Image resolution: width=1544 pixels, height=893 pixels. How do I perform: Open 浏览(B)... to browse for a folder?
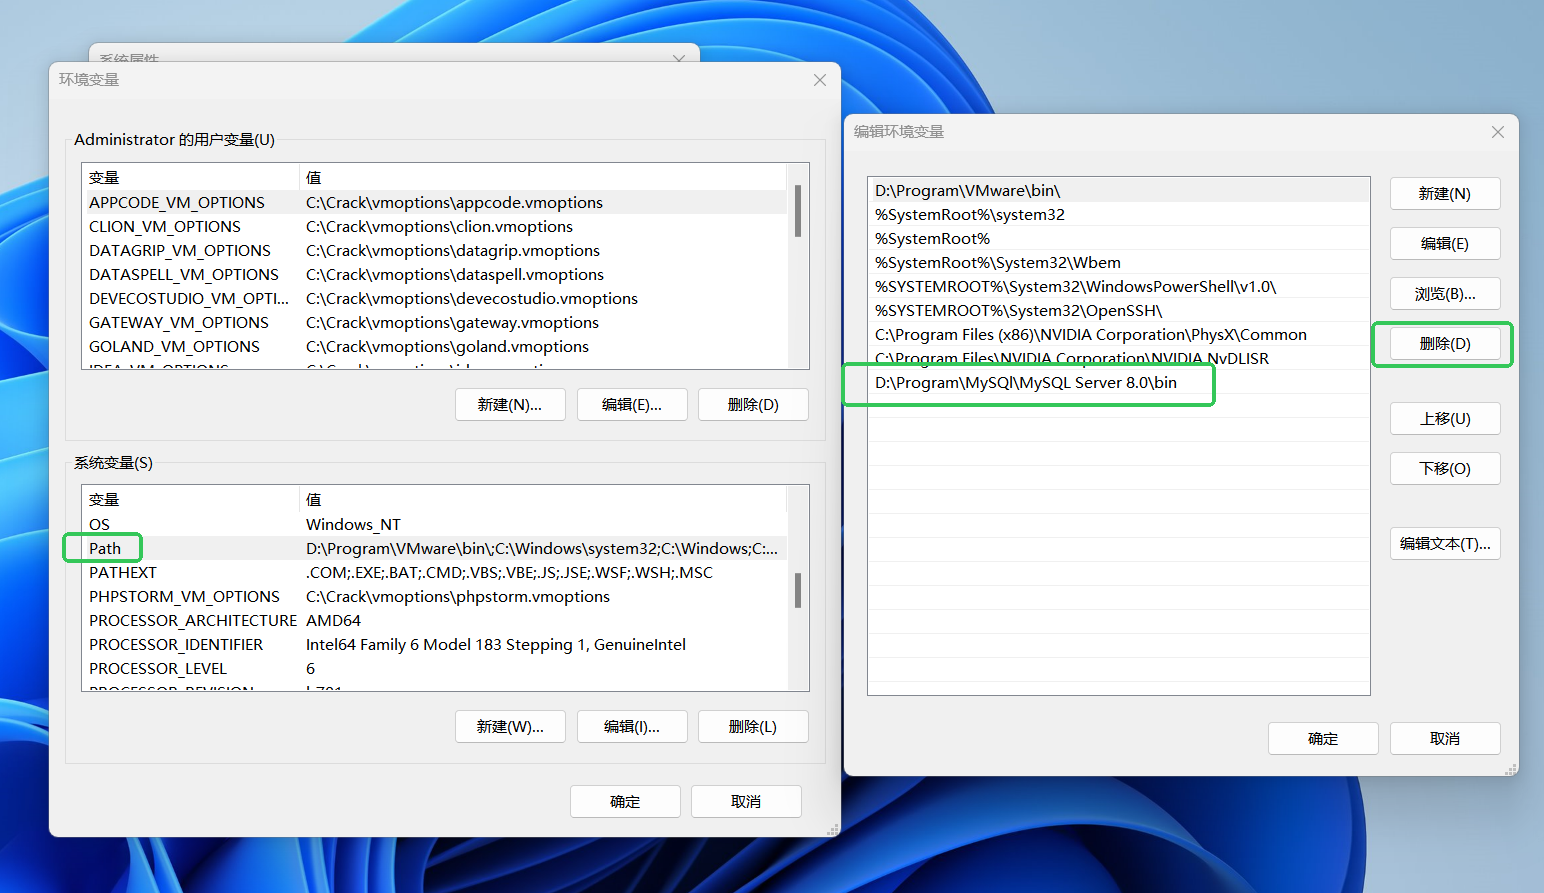pyautogui.click(x=1445, y=294)
